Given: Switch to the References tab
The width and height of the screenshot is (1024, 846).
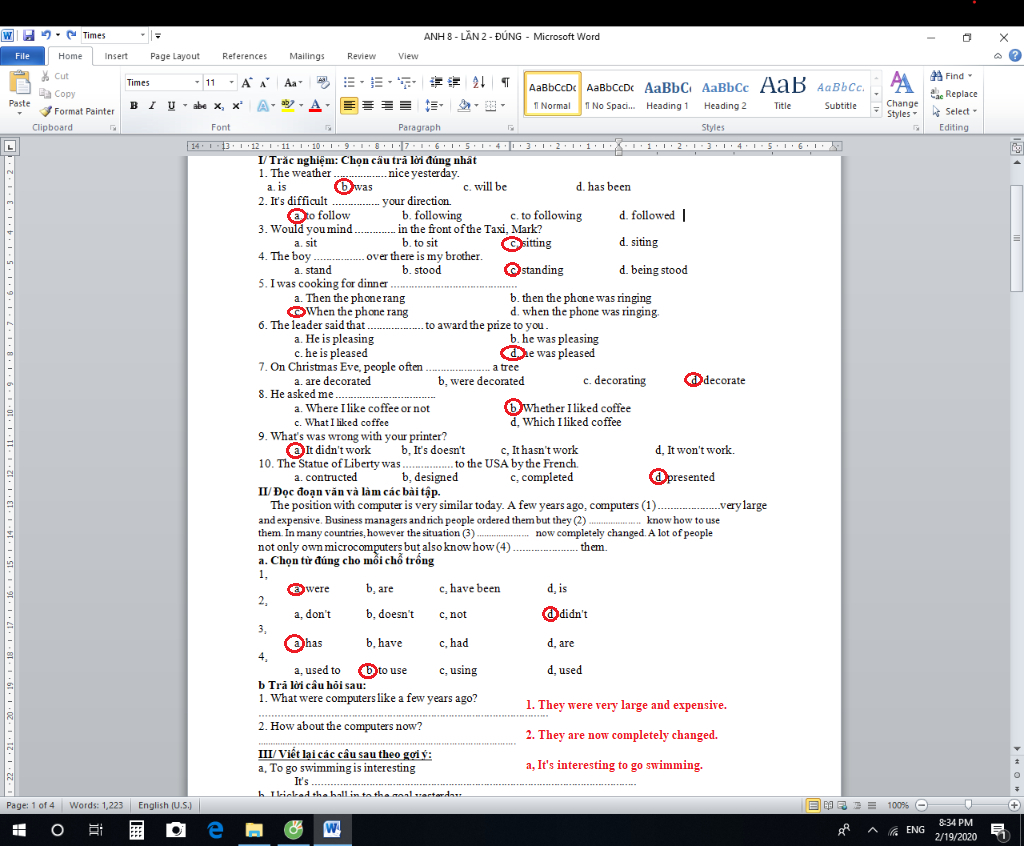Looking at the screenshot, I should pos(244,56).
